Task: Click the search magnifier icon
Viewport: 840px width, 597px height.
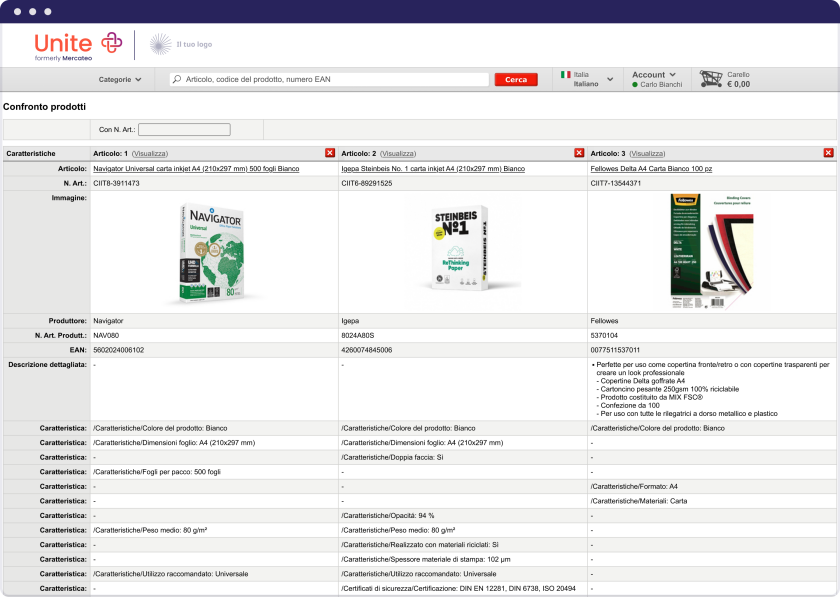Action: (x=177, y=79)
